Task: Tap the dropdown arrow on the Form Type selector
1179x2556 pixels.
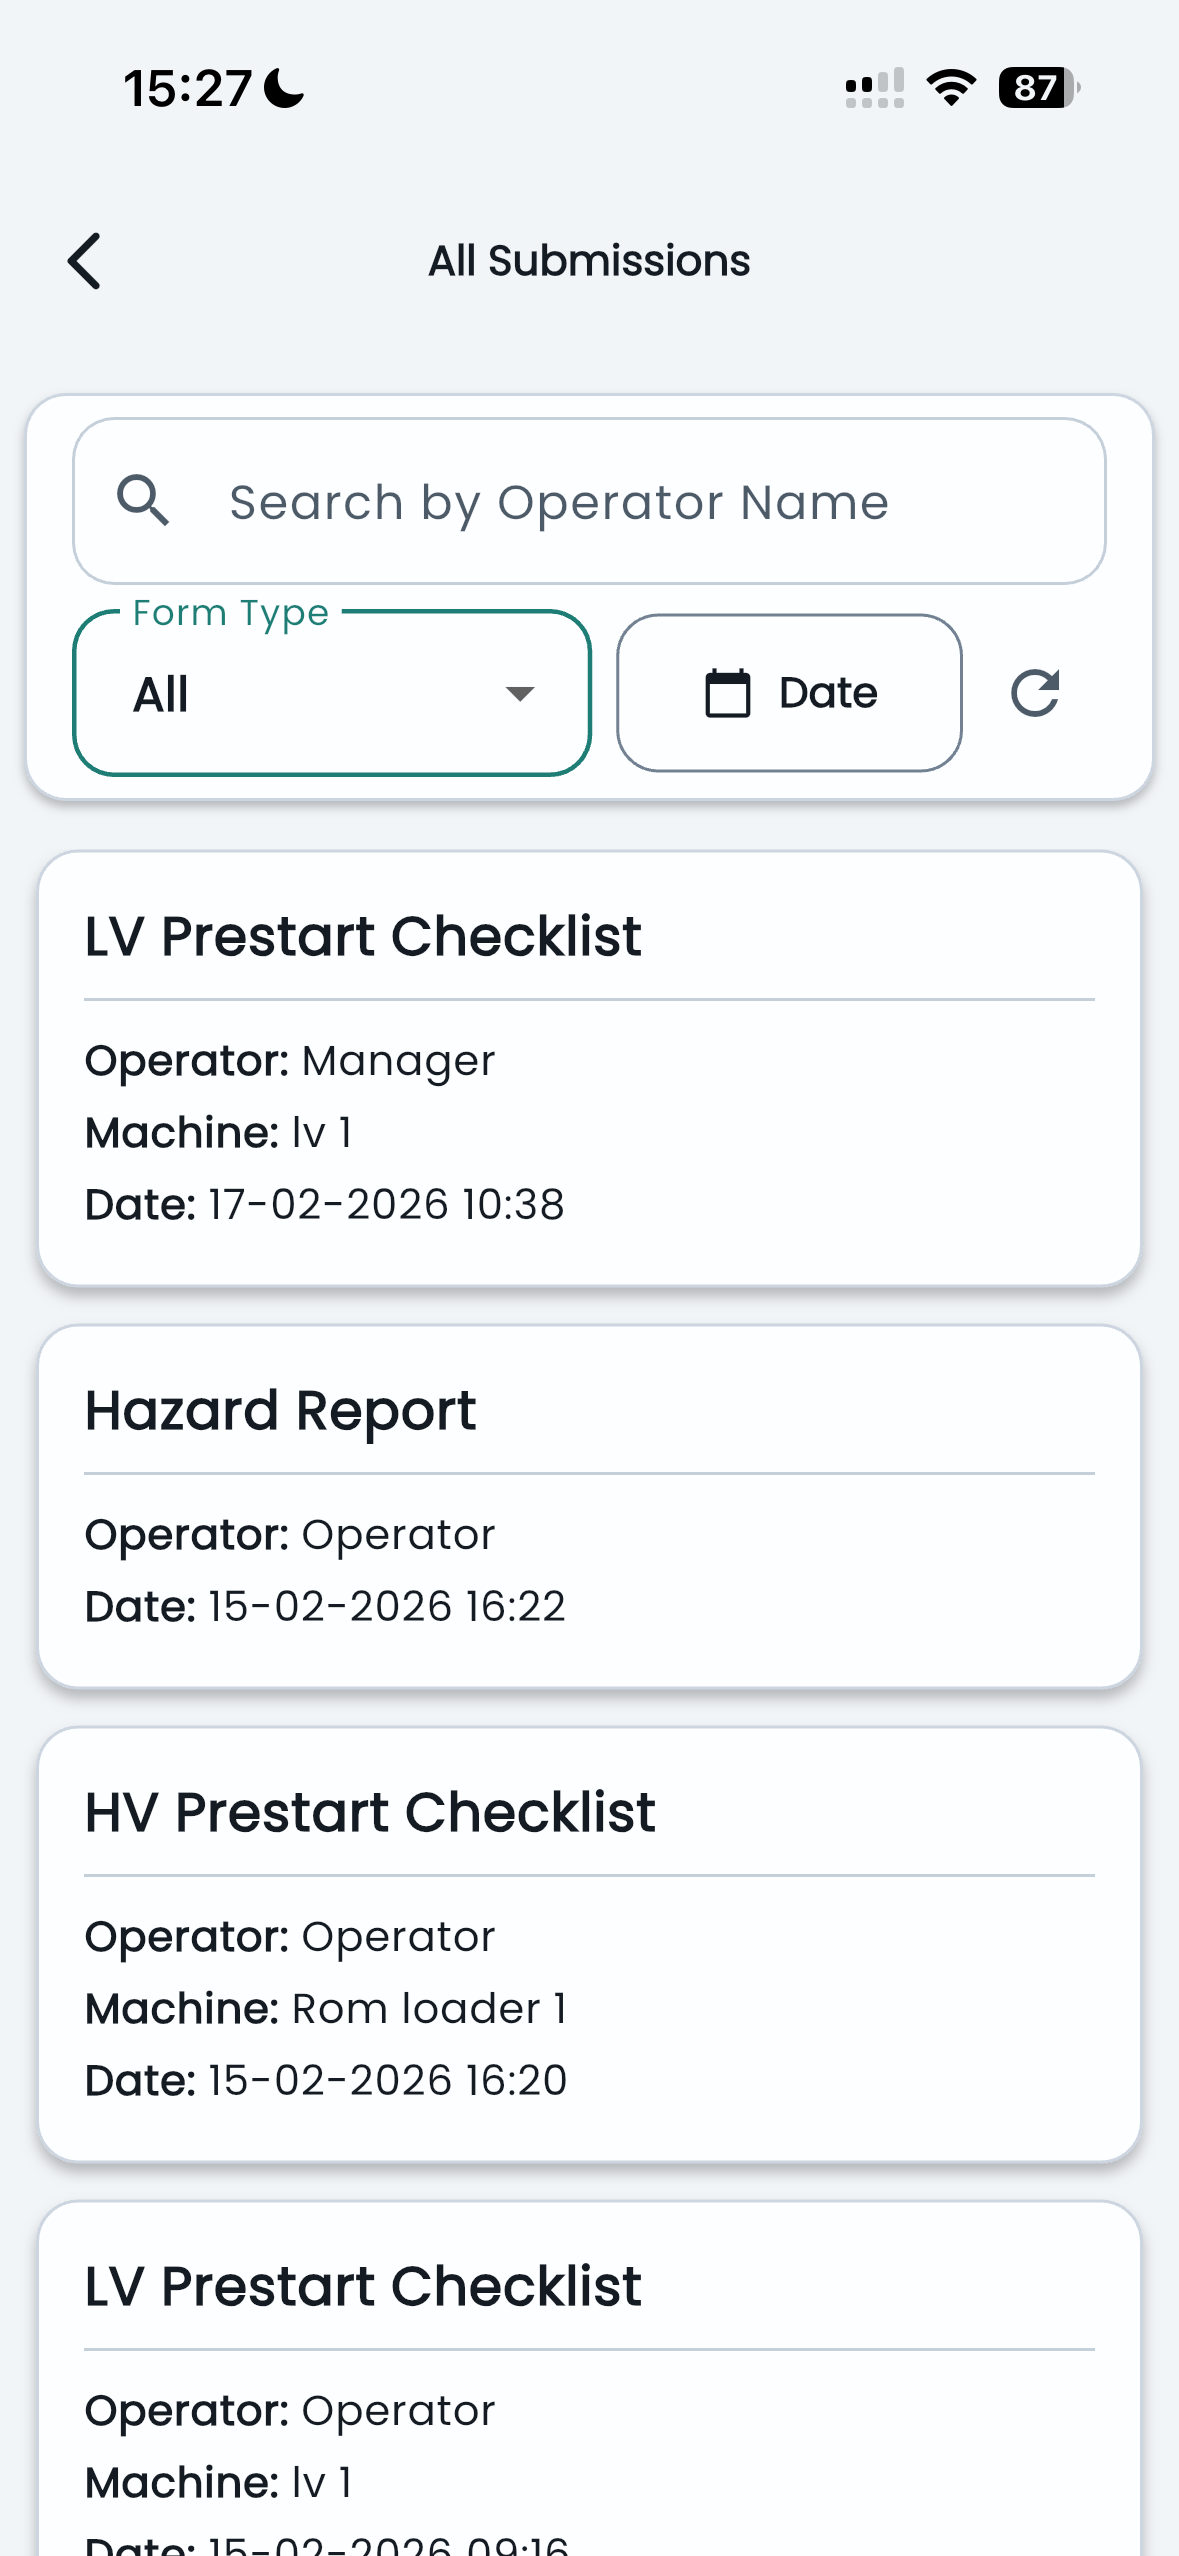Action: click(519, 694)
